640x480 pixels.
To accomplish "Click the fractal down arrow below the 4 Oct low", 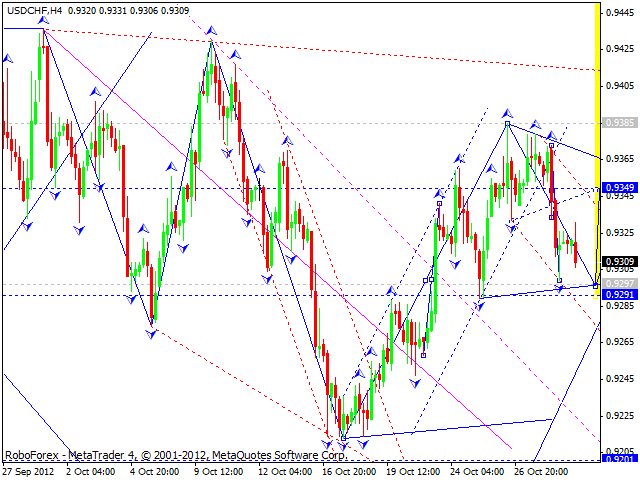I will [x=151, y=334].
